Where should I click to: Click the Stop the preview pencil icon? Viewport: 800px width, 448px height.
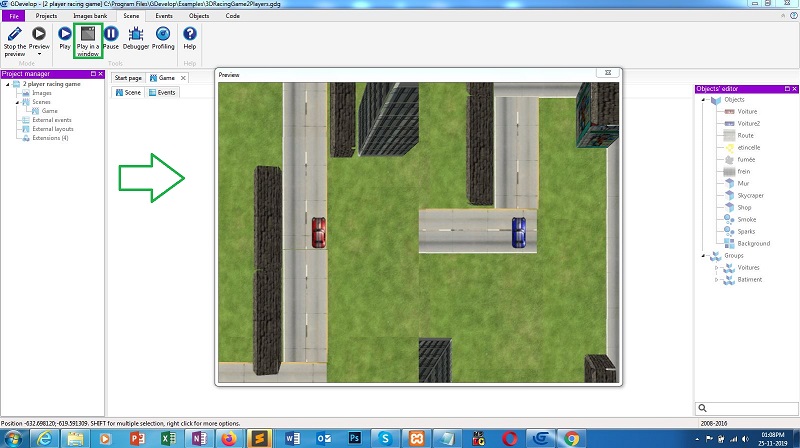pyautogui.click(x=14, y=34)
